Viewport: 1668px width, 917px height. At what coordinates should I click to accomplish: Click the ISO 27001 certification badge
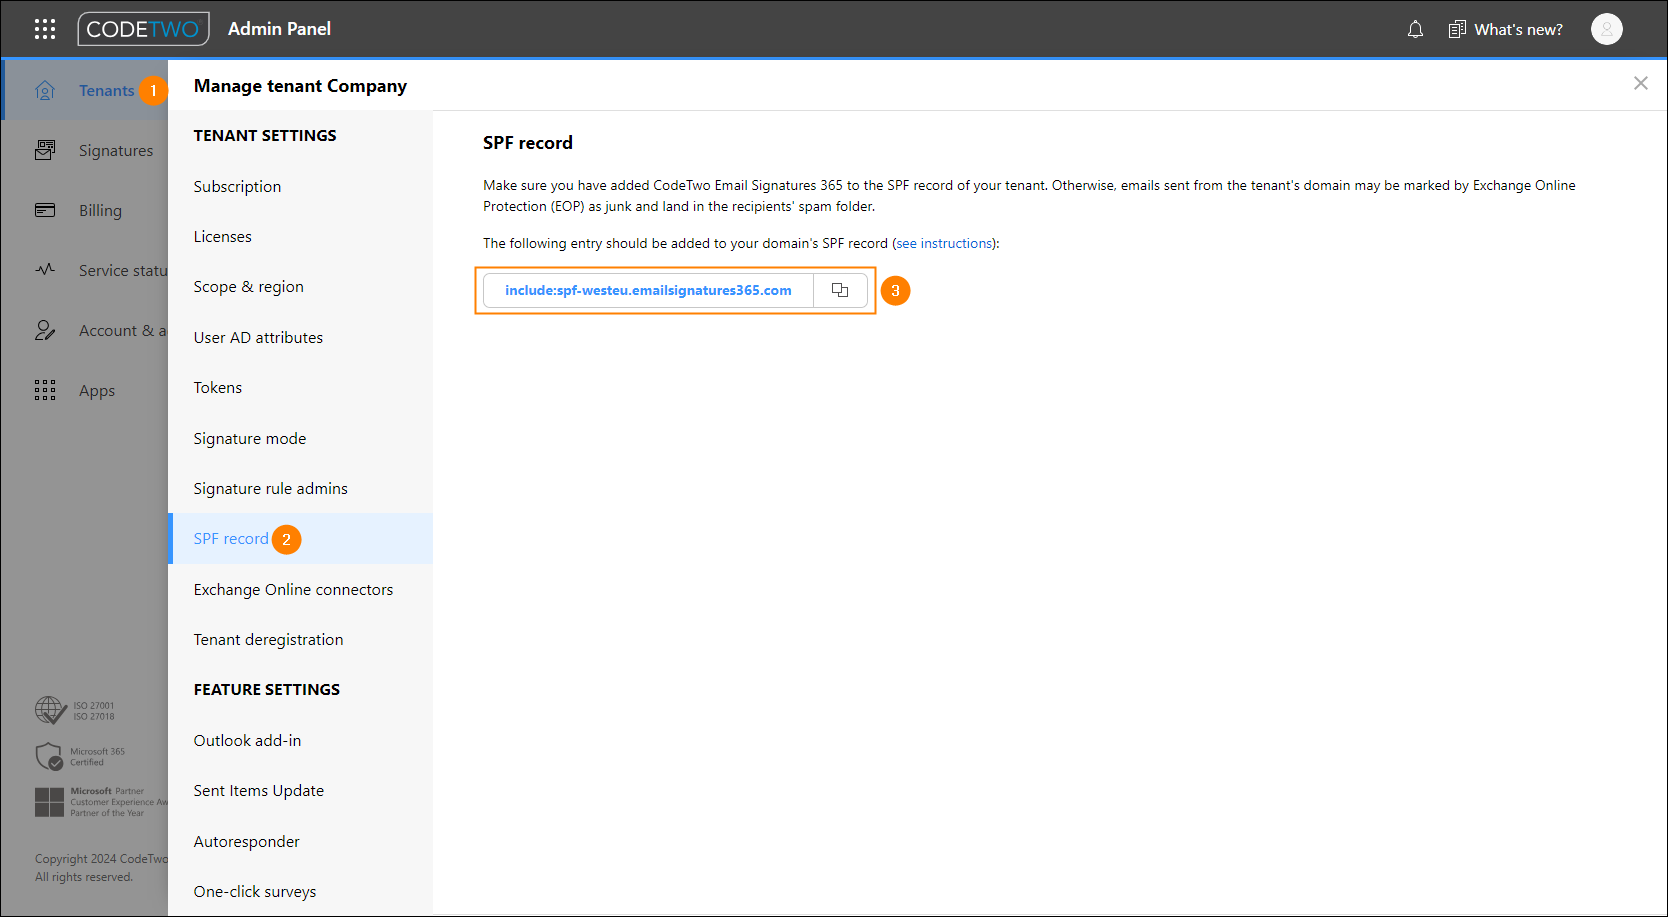[75, 710]
